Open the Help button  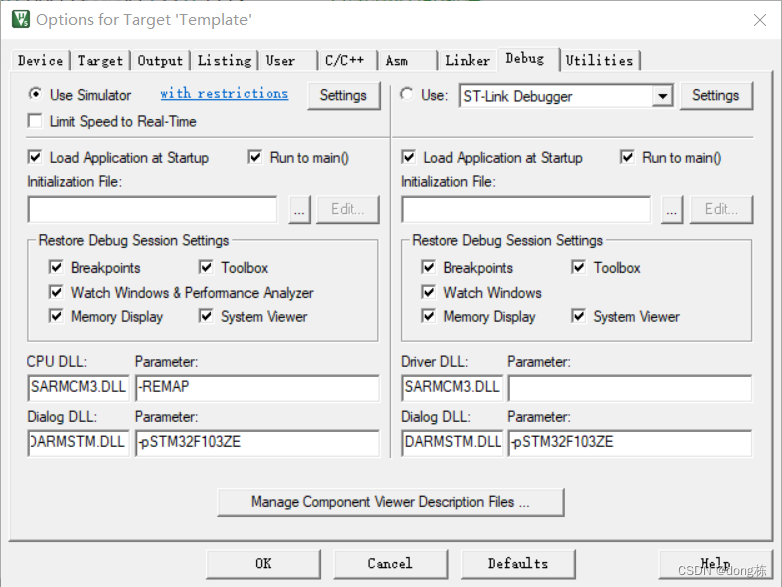click(715, 564)
